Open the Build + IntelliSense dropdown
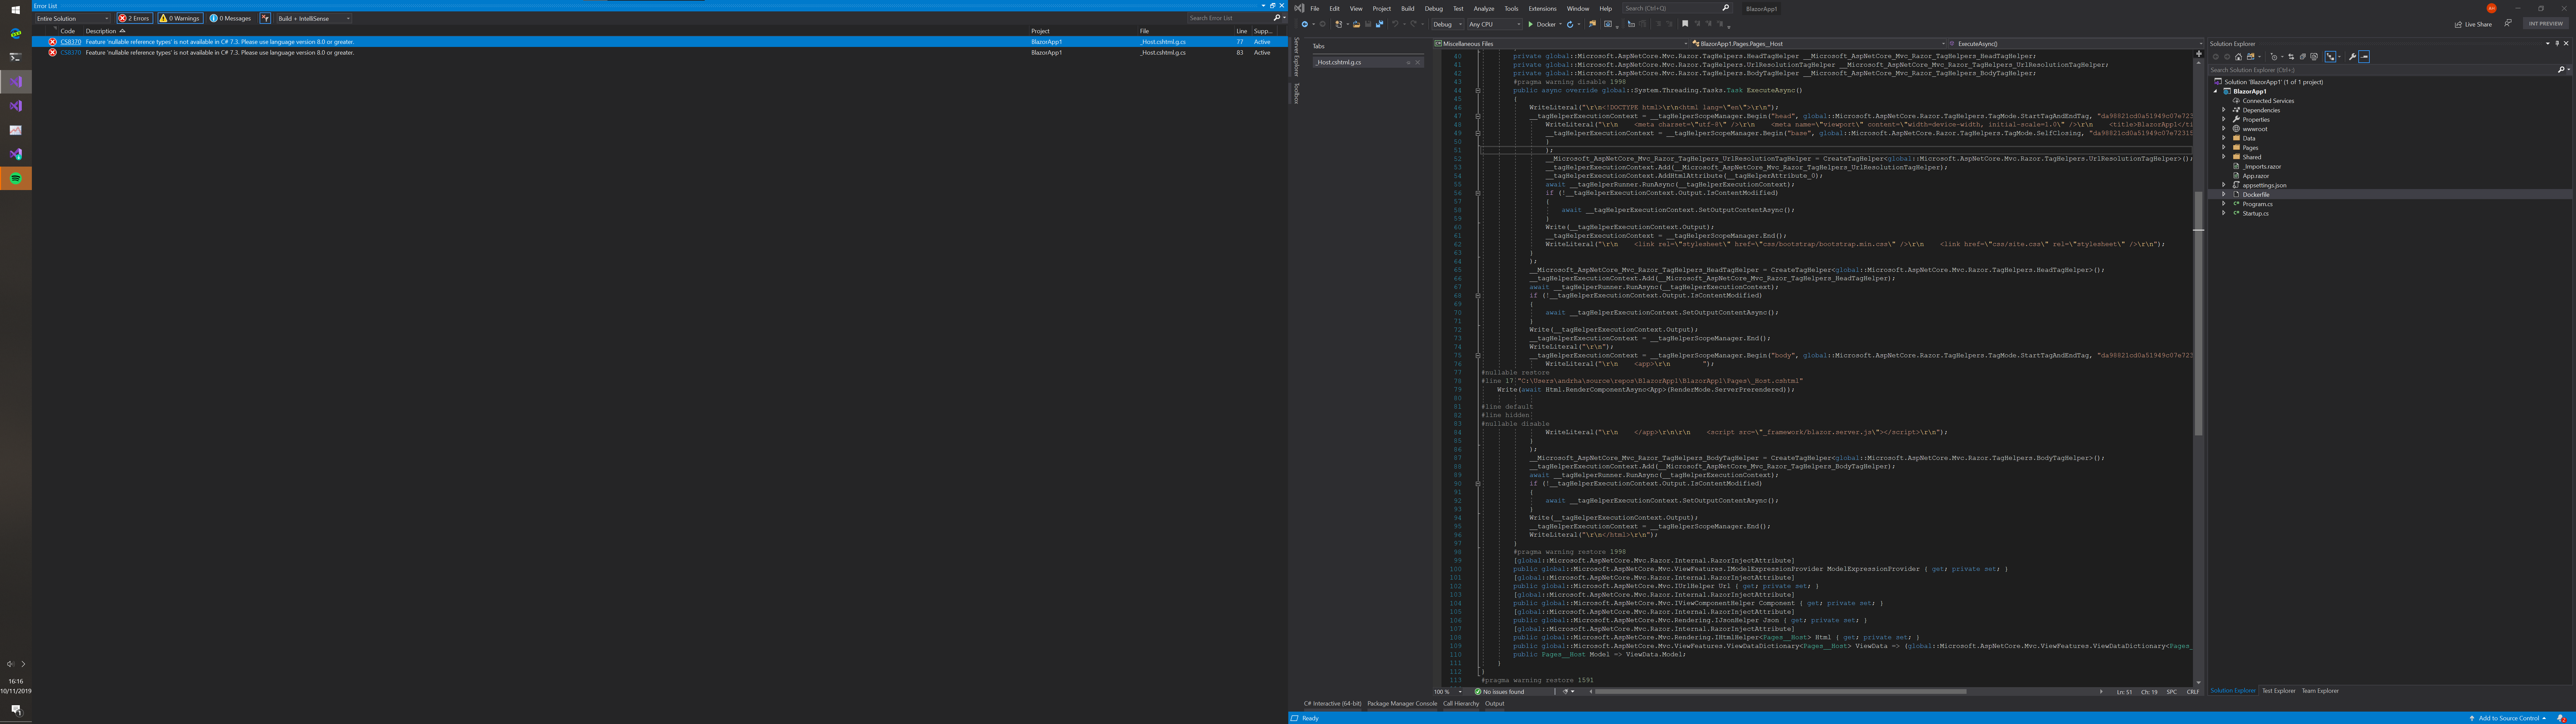Screen dimensions: 2576x724 point(314,18)
